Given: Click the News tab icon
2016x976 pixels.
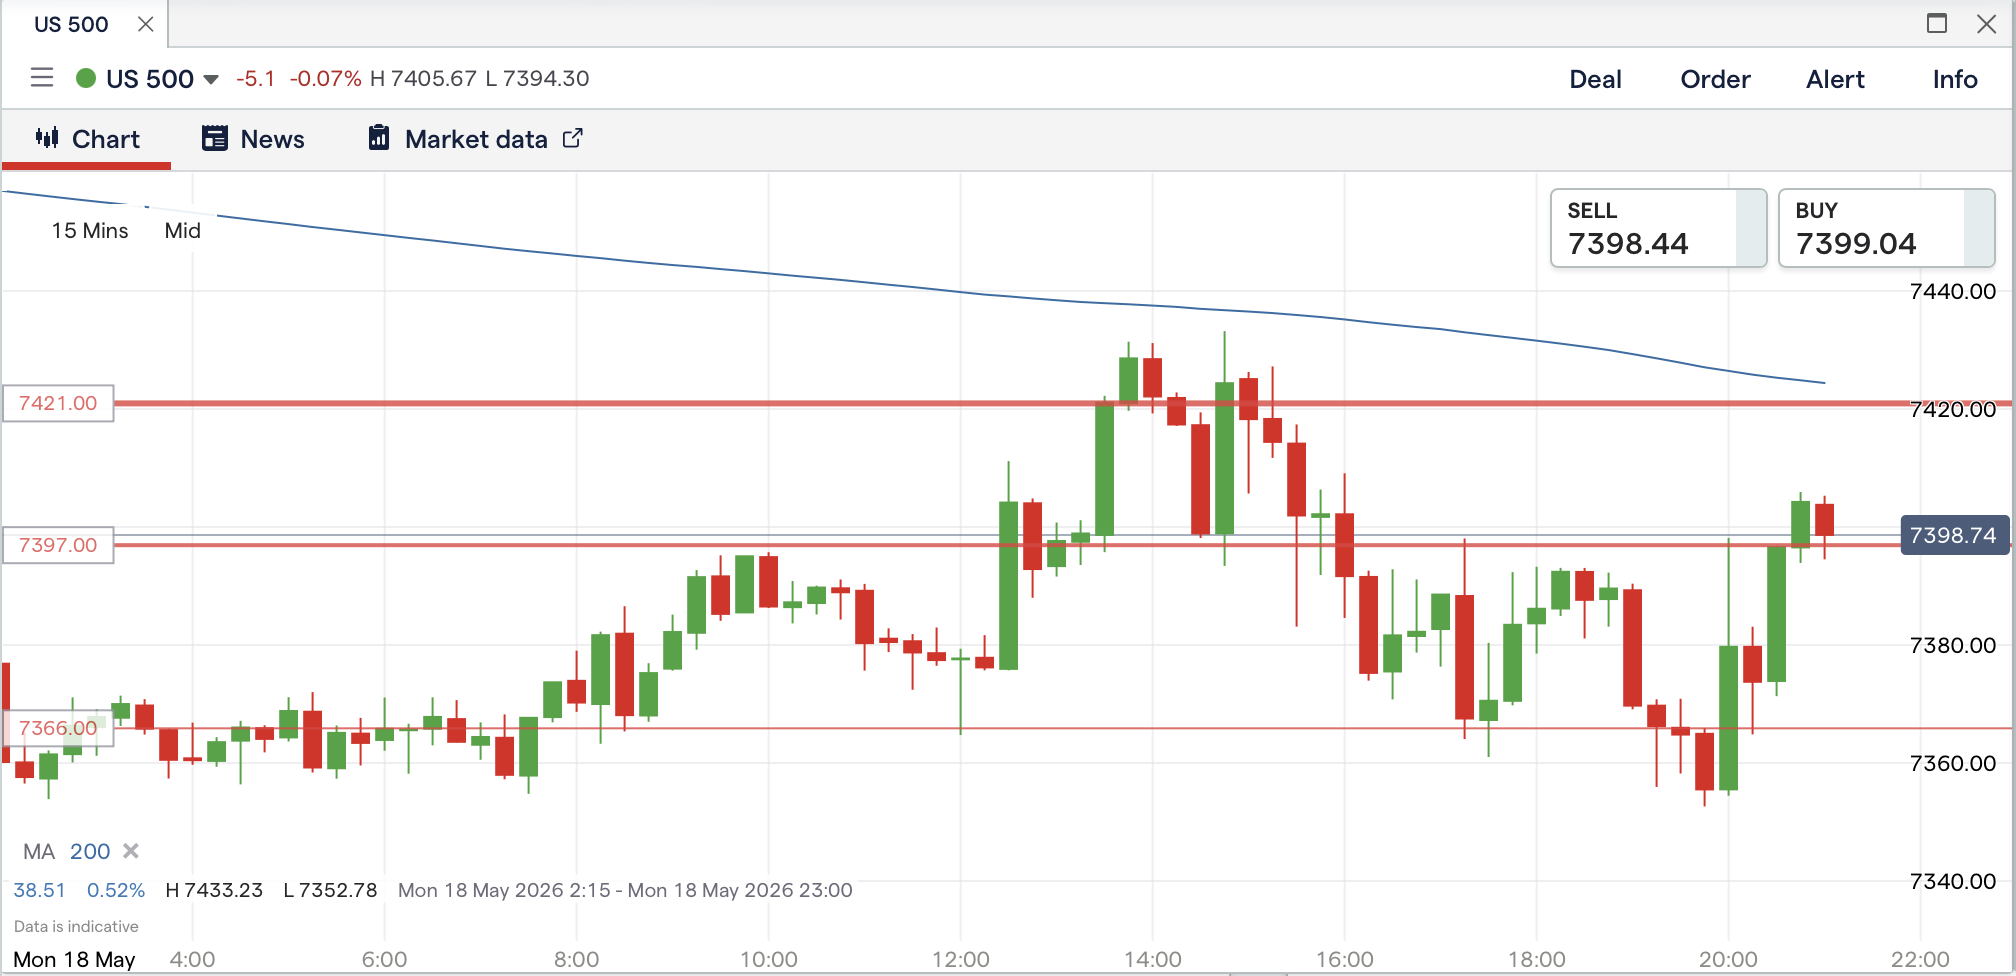Looking at the screenshot, I should [x=215, y=138].
